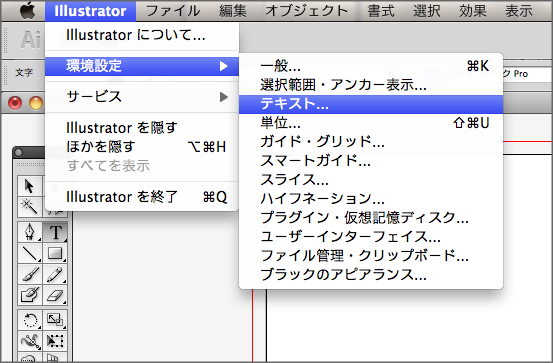553x363 pixels.
Task: Choose Illustrator を隠す
Action: coord(142,127)
